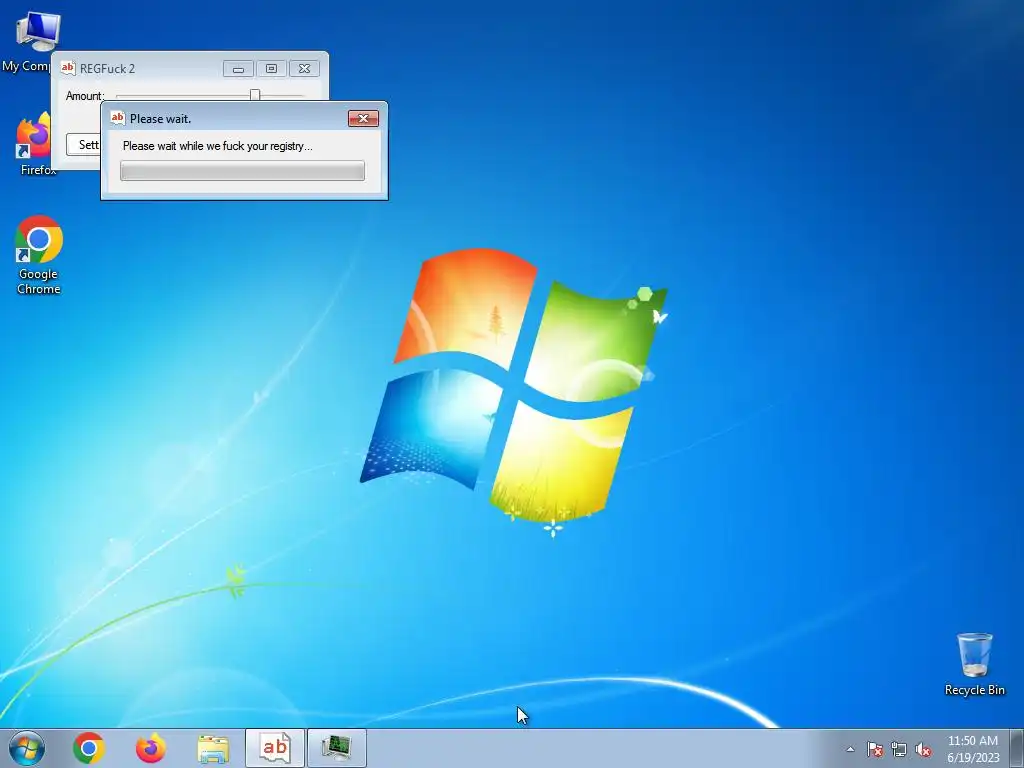
Task: Open the Recycle Bin icon
Action: tap(974, 664)
